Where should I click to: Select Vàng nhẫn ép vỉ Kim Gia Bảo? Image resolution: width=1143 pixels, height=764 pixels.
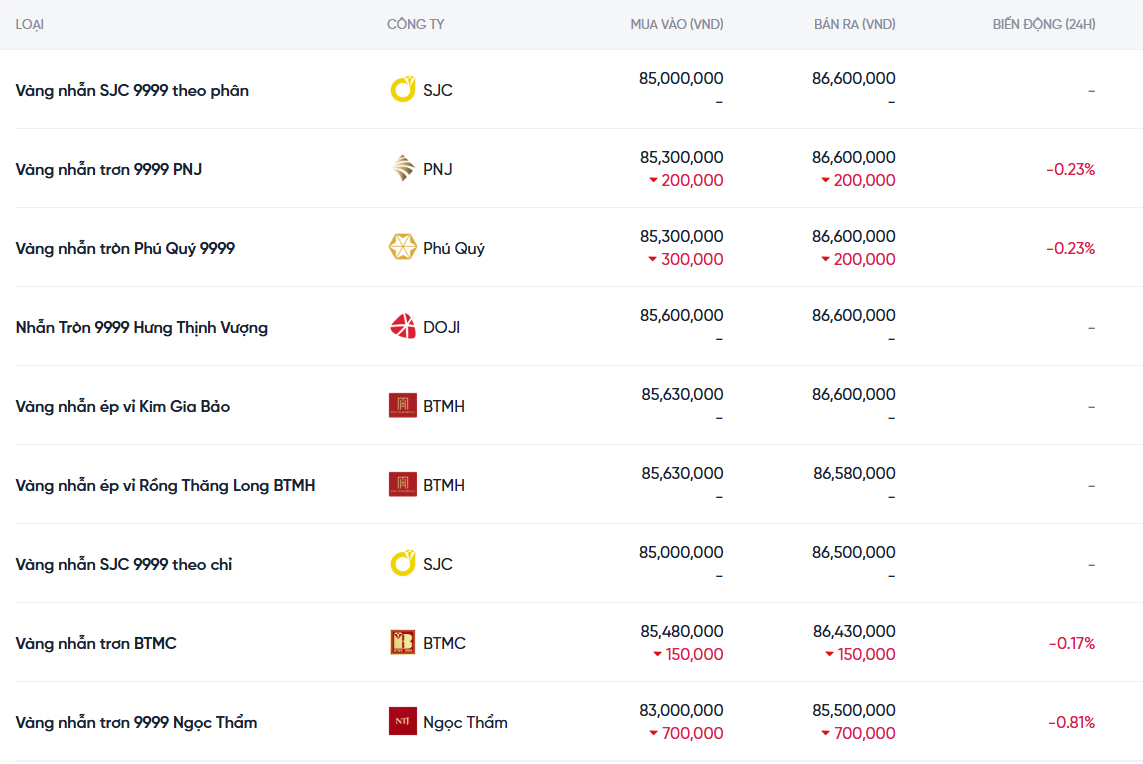click(x=122, y=406)
